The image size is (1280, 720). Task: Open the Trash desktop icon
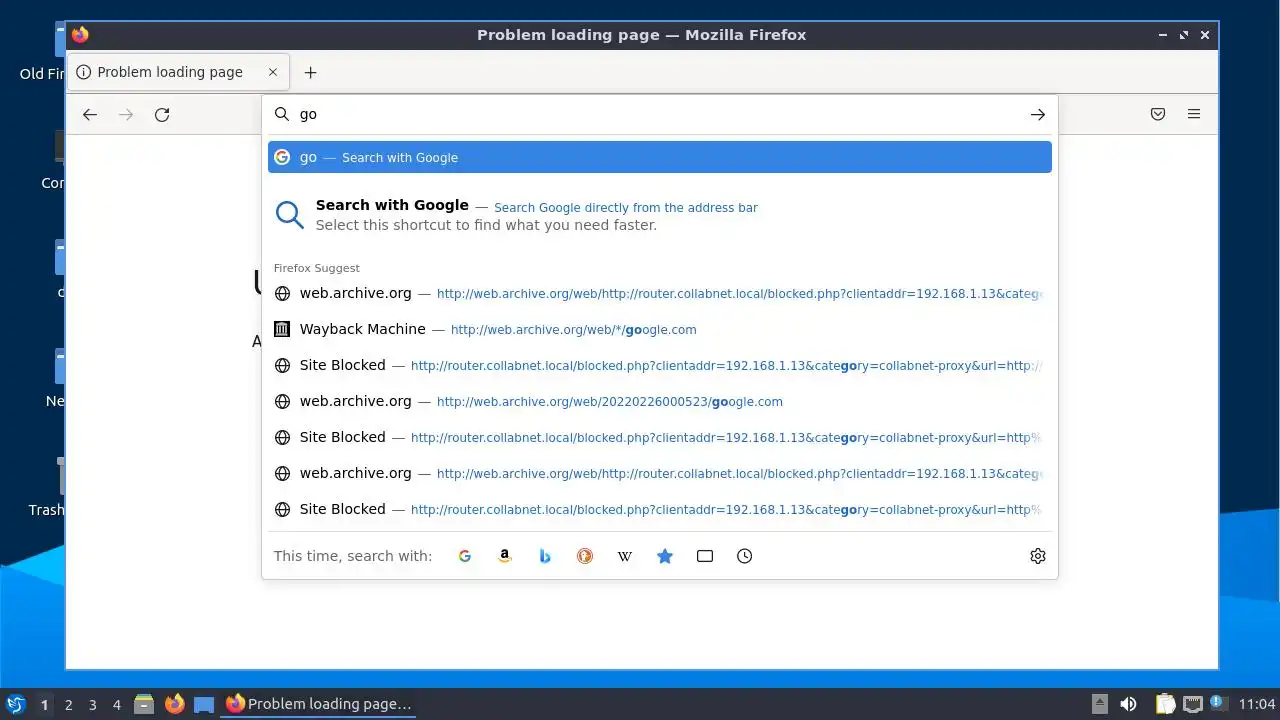coord(46,487)
